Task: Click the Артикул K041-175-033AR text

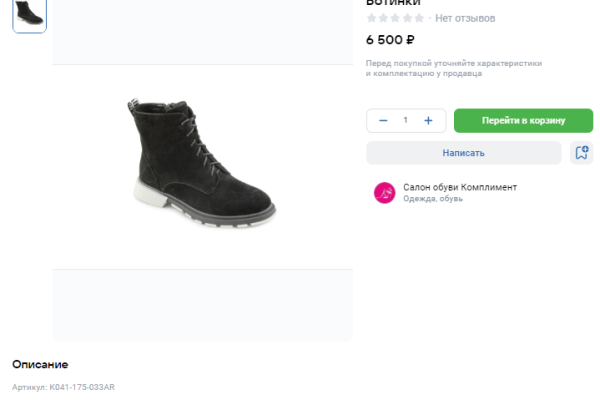Action: coord(63,387)
